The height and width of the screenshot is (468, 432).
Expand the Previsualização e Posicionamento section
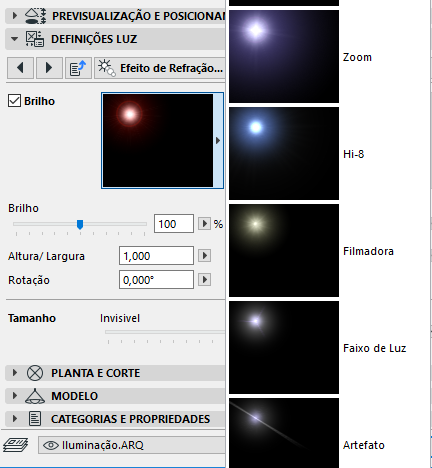click(x=14, y=16)
